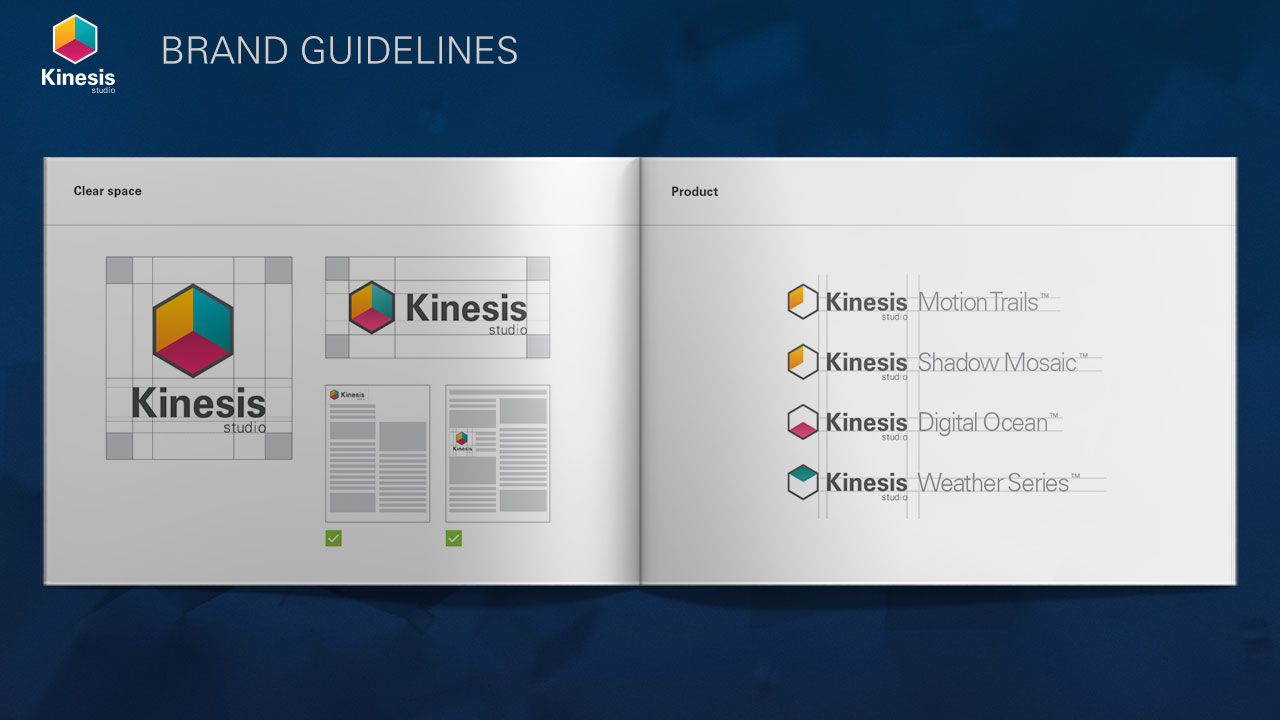The height and width of the screenshot is (720, 1280).
Task: Click the large Kinesis wordmark in stacked logo
Action: coord(199,403)
